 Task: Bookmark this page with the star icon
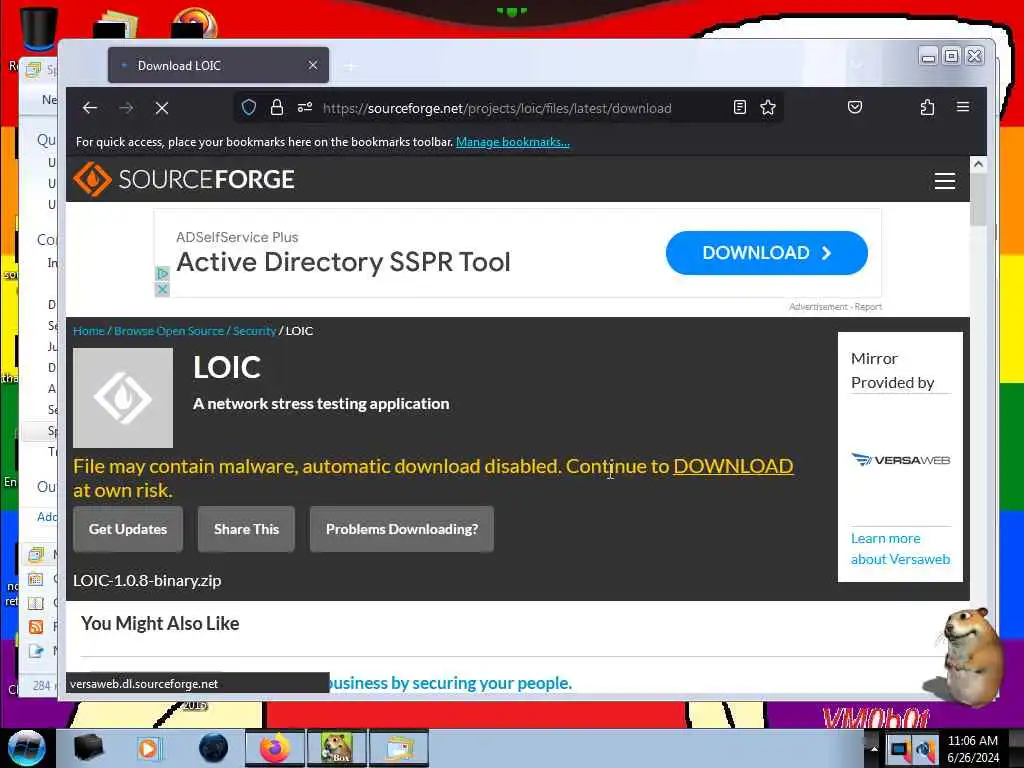(768, 108)
